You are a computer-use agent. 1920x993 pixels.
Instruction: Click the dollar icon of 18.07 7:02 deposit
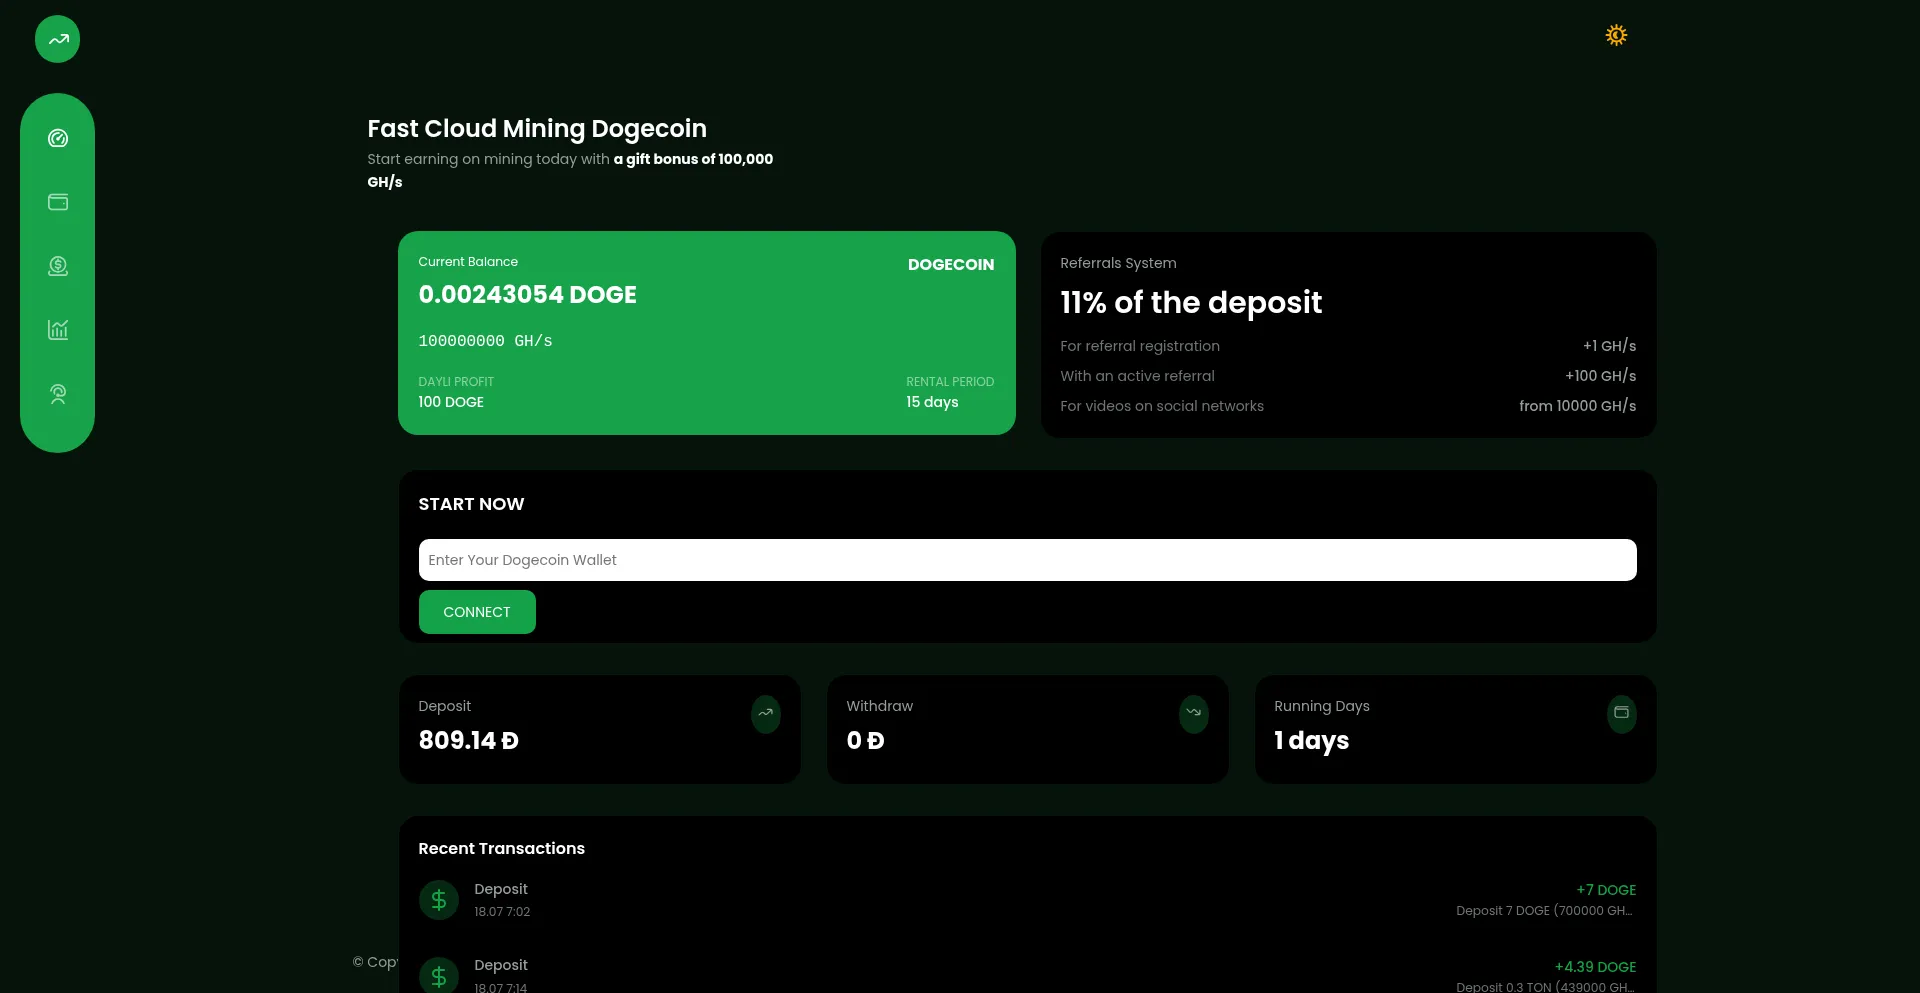coord(439,900)
